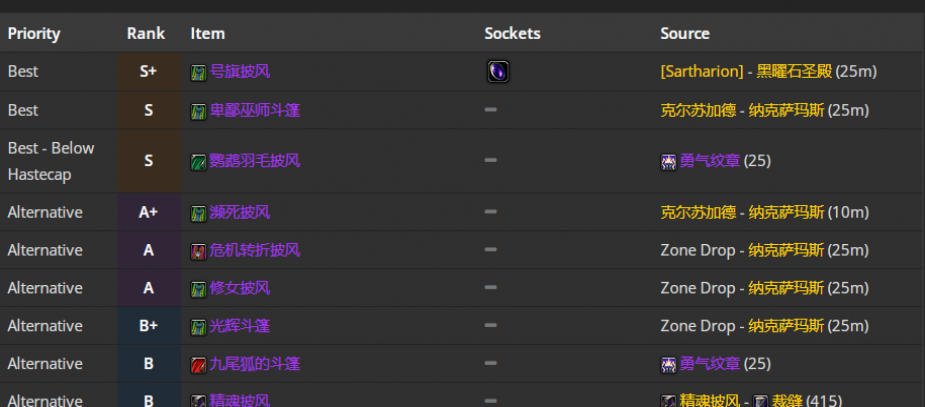
Task: Open the 黑曜石圣殿 raid link
Action: point(794,71)
